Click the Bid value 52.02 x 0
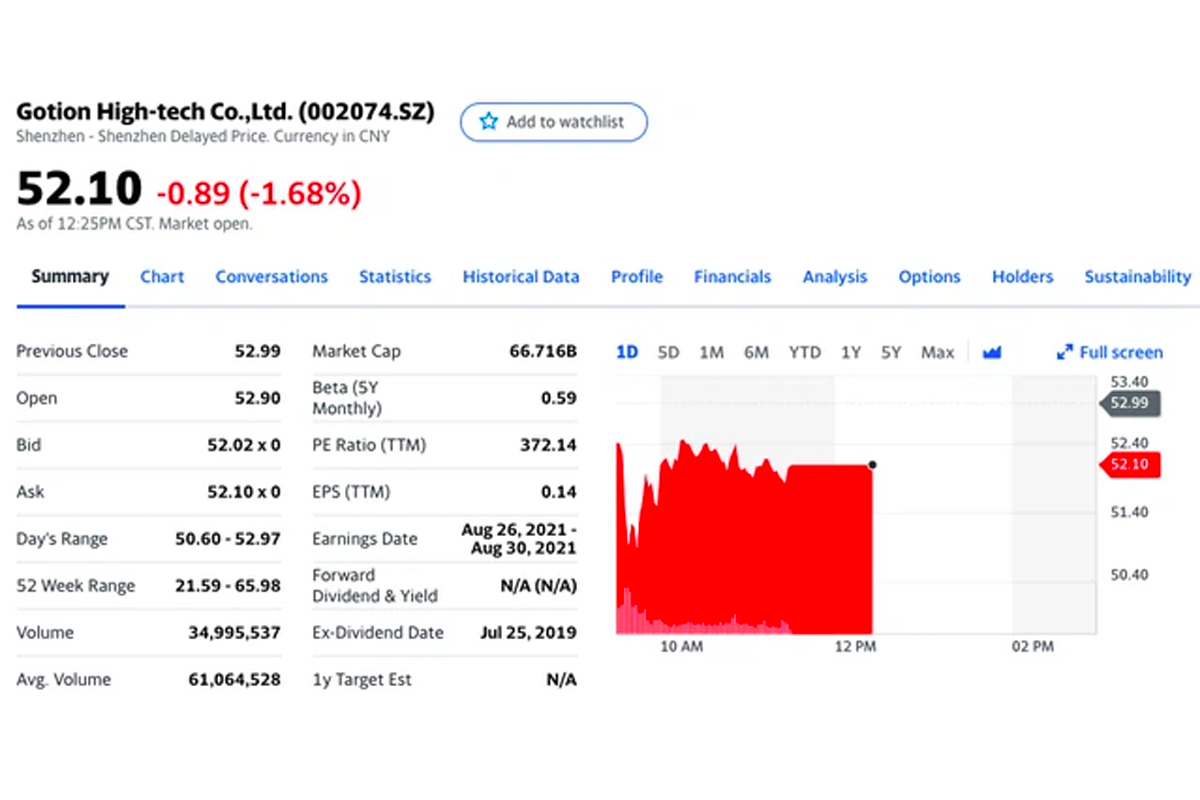1200x800 pixels. 243,445
